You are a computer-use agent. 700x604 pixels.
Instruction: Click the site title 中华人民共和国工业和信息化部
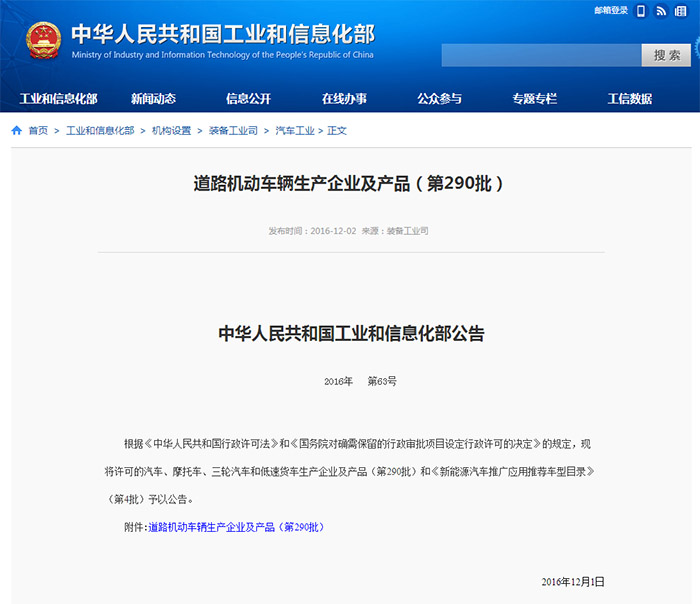pyautogui.click(x=223, y=34)
